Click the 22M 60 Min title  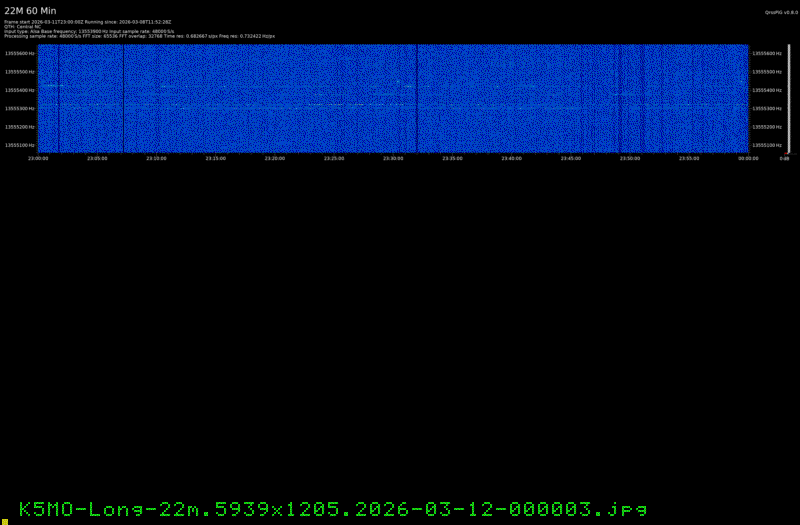pyautogui.click(x=30, y=10)
